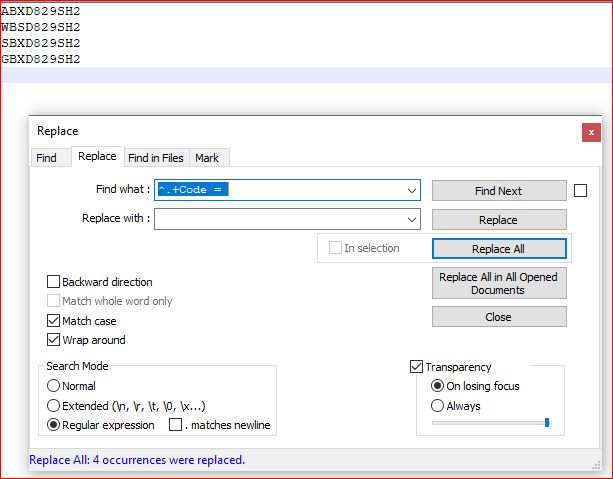Open the Replace with history dropdown
Screen dimensions: 613x479
click(x=412, y=219)
